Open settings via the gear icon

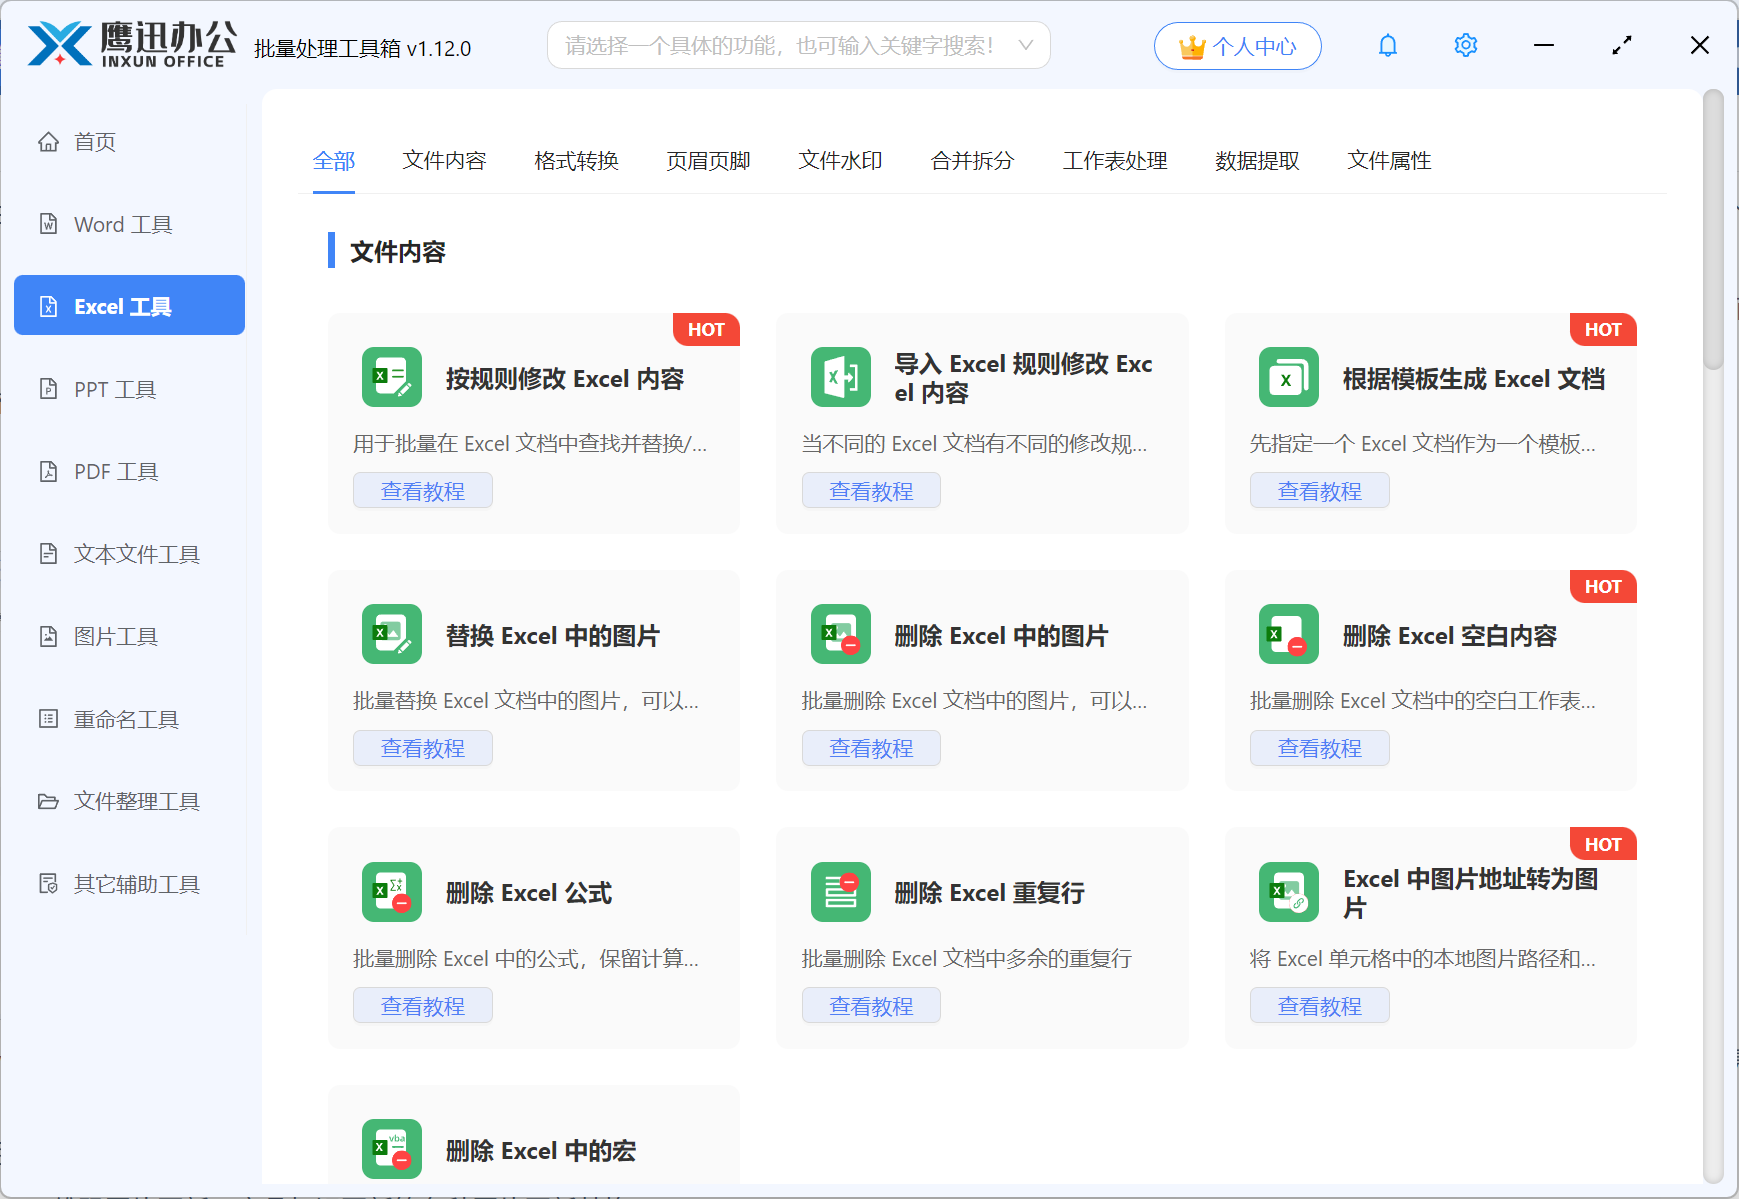point(1465,45)
